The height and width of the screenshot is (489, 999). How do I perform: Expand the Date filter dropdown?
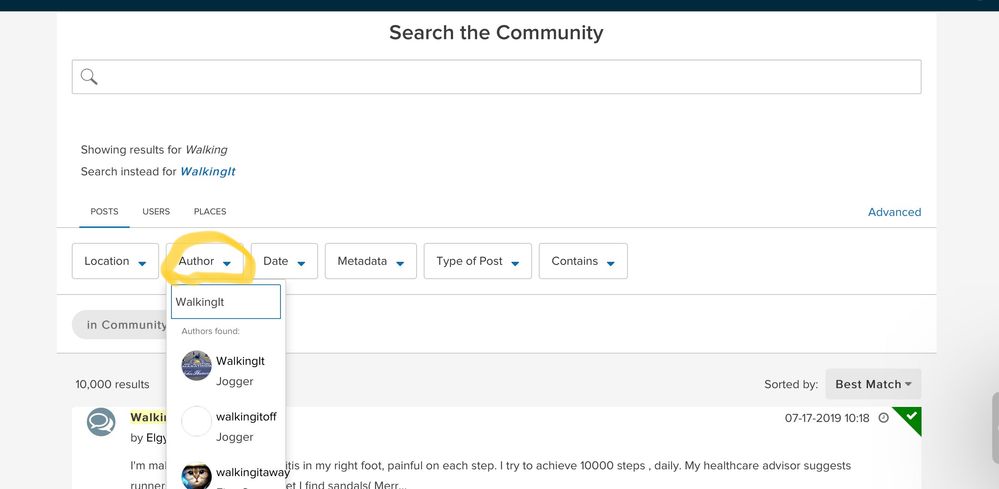[284, 261]
